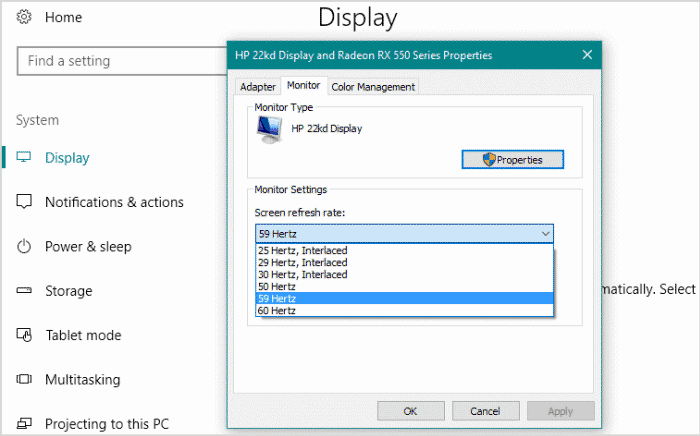Screen dimensions: 700x436
Task: Open Tablet mode settings
Action: 83,335
